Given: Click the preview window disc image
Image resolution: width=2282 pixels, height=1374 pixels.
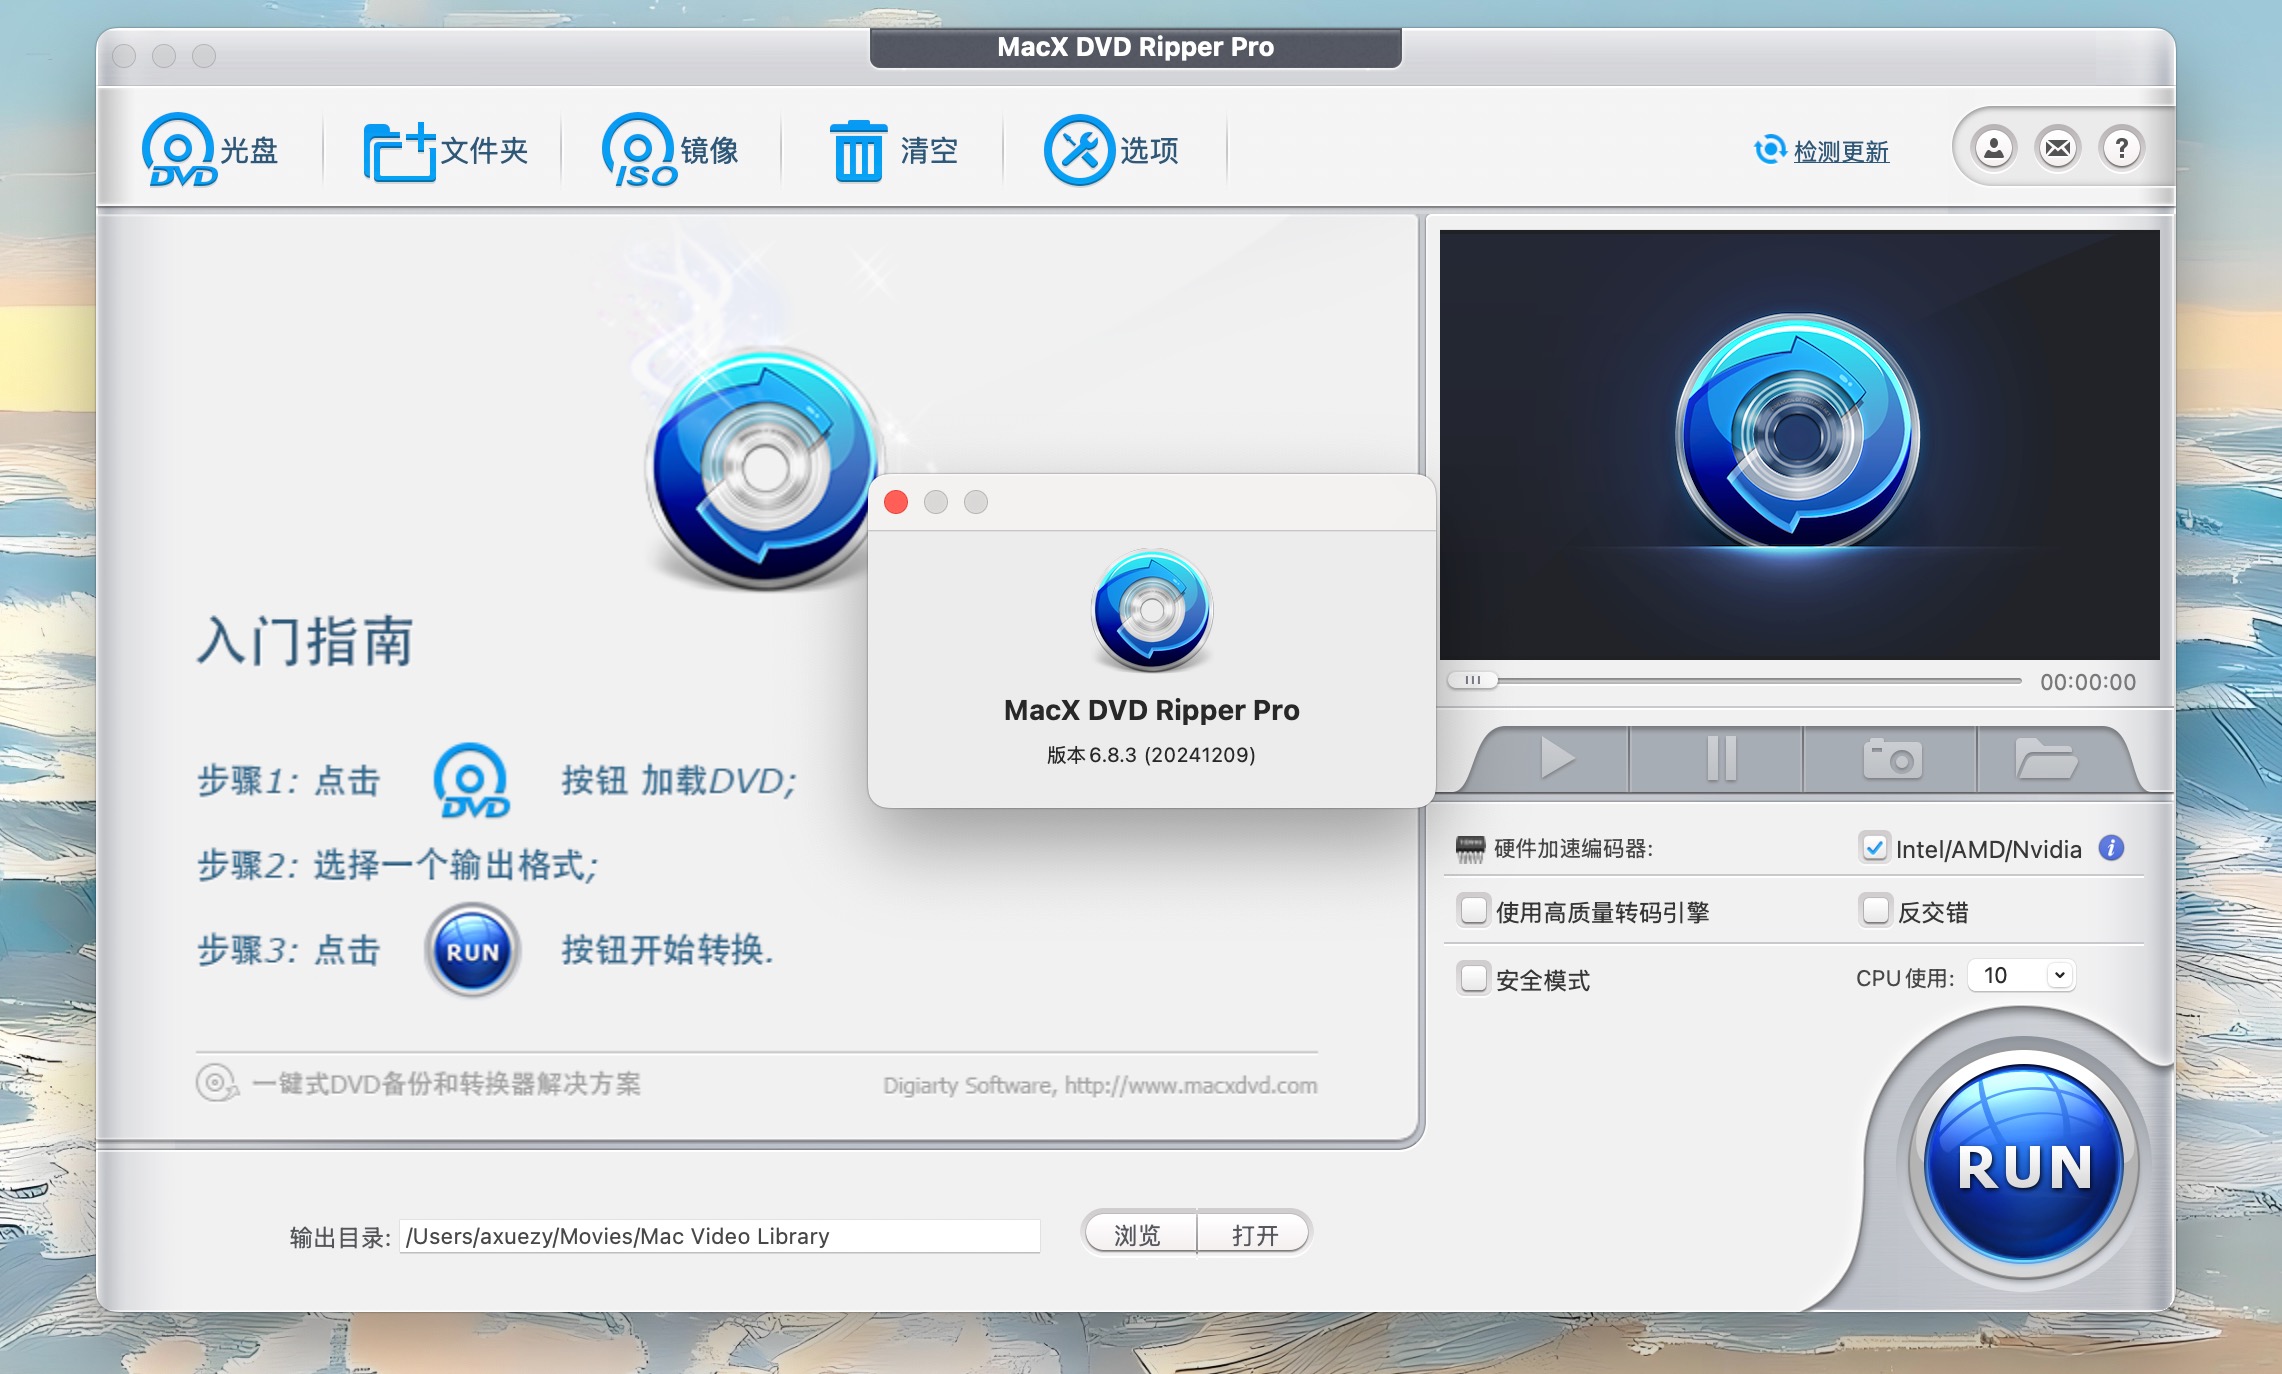Looking at the screenshot, I should 1798,432.
